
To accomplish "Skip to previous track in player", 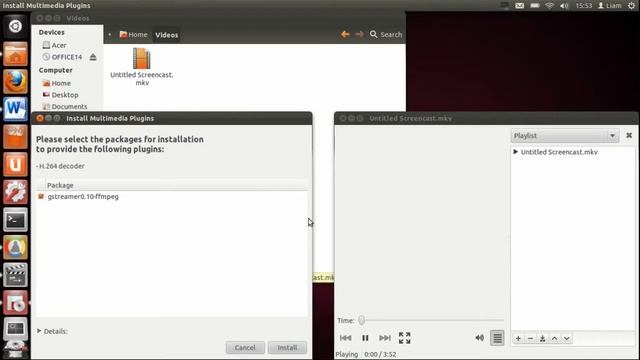I will (x=345, y=338).
